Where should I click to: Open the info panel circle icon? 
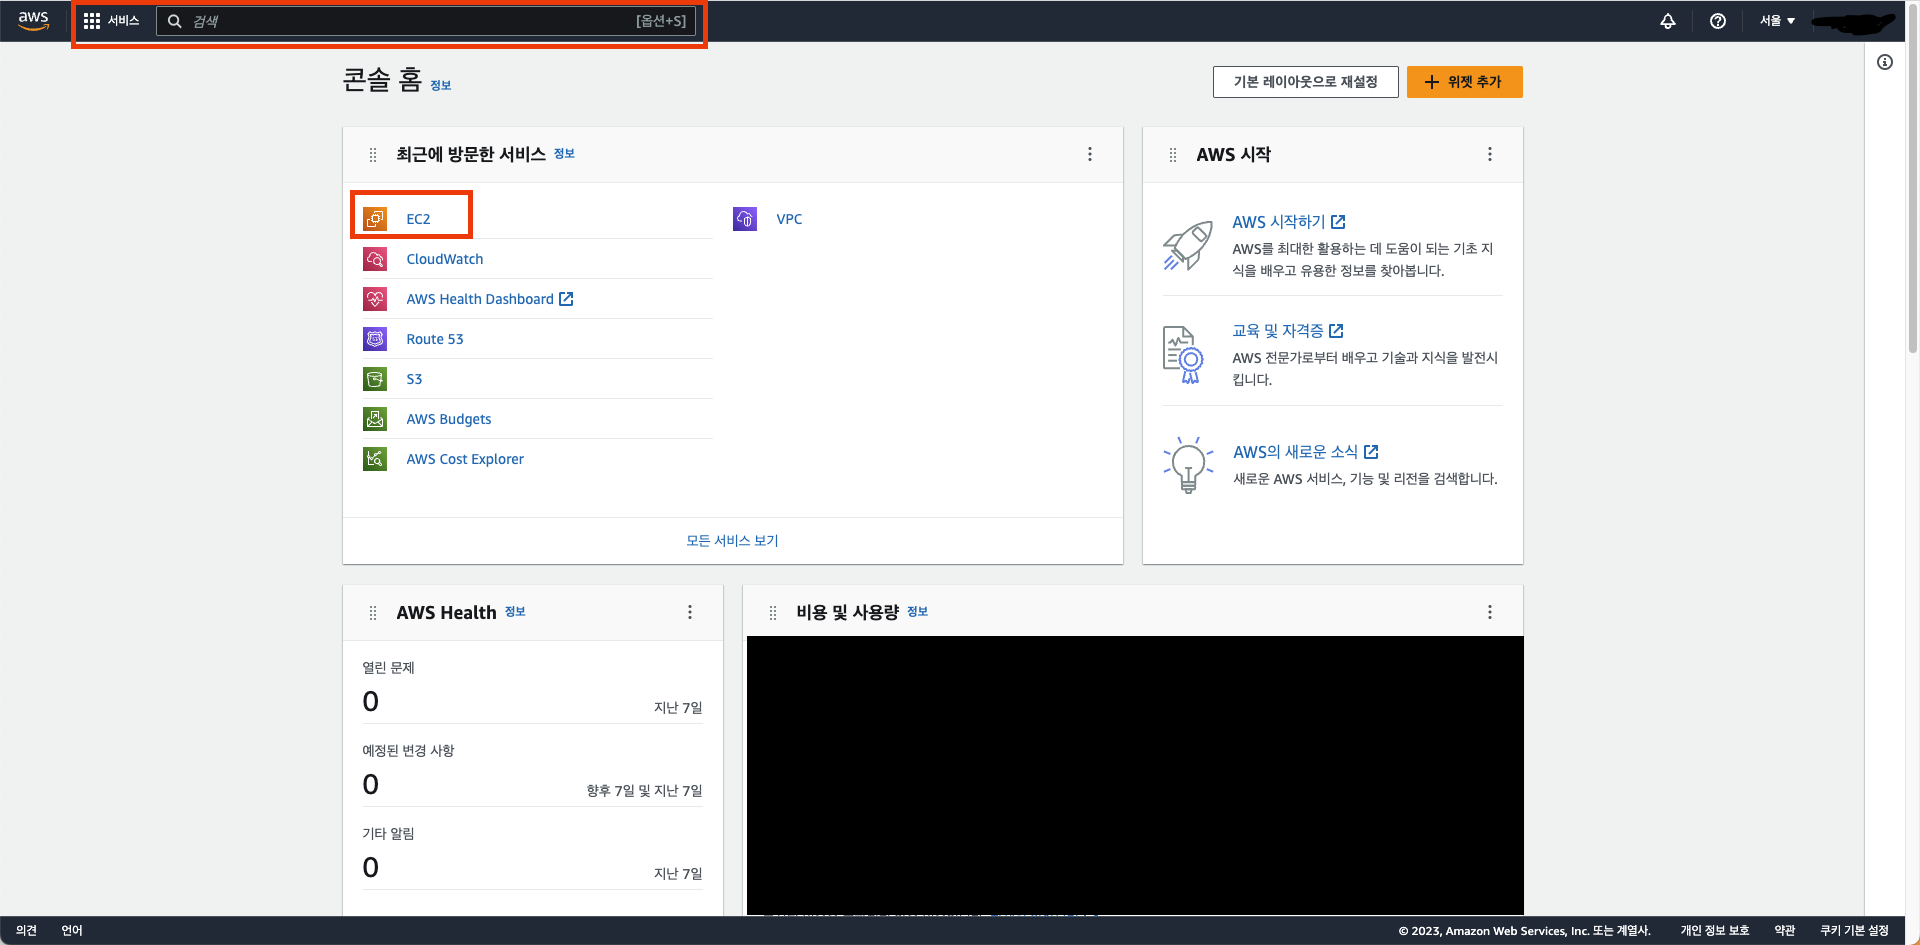point(1885,62)
